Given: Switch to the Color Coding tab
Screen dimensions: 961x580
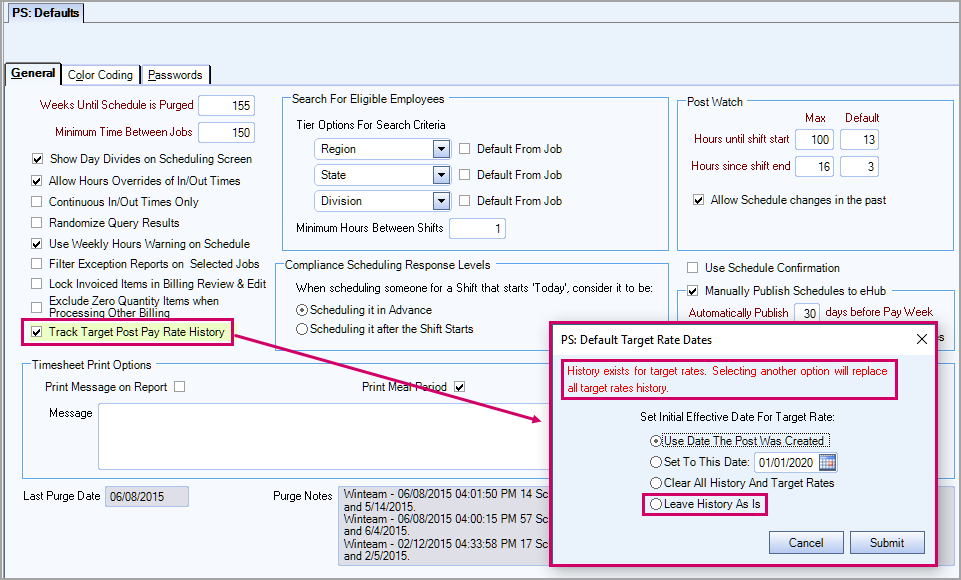Looking at the screenshot, I should [x=100, y=75].
